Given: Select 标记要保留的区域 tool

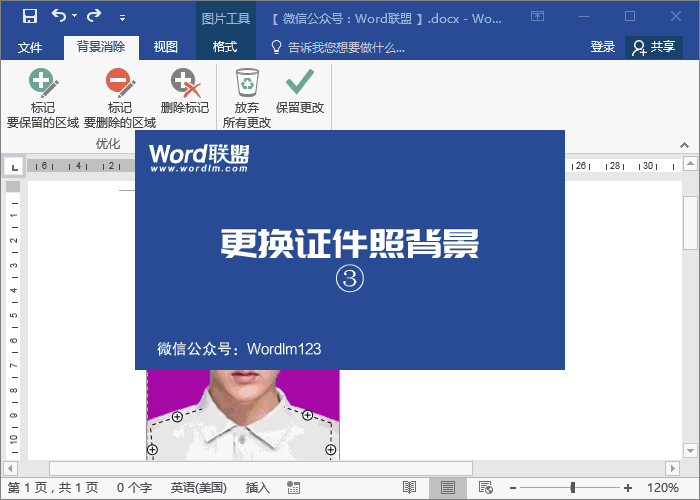Looking at the screenshot, I should click(42, 99).
